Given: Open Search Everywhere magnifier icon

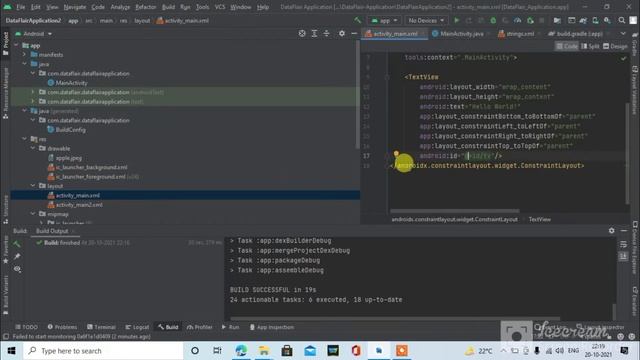Looking at the screenshot, I should [621, 20].
